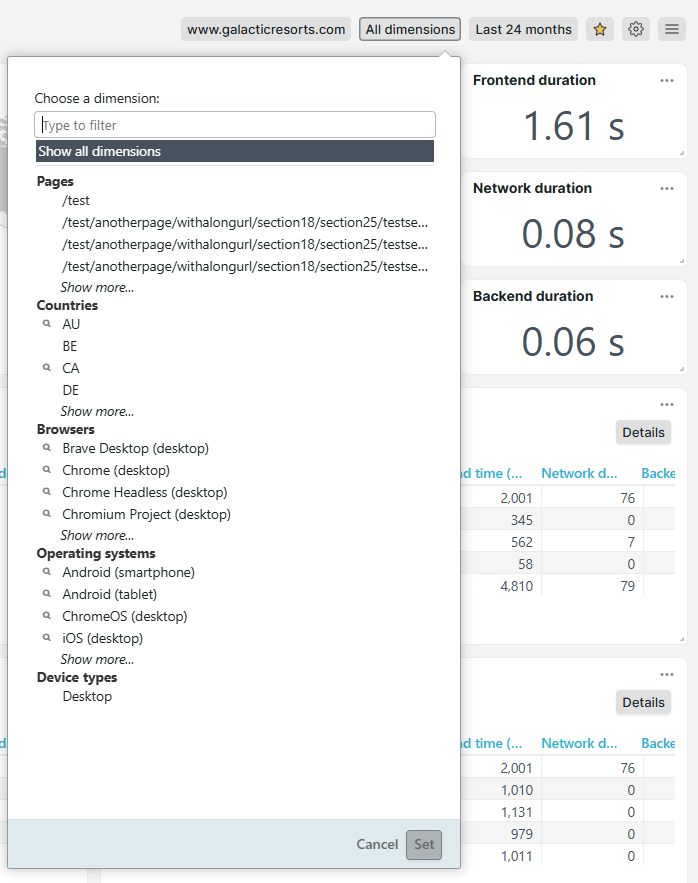Image resolution: width=698 pixels, height=883 pixels.
Task: Click the magnifier beside Brave Desktop (desktop)
Action: (45, 448)
